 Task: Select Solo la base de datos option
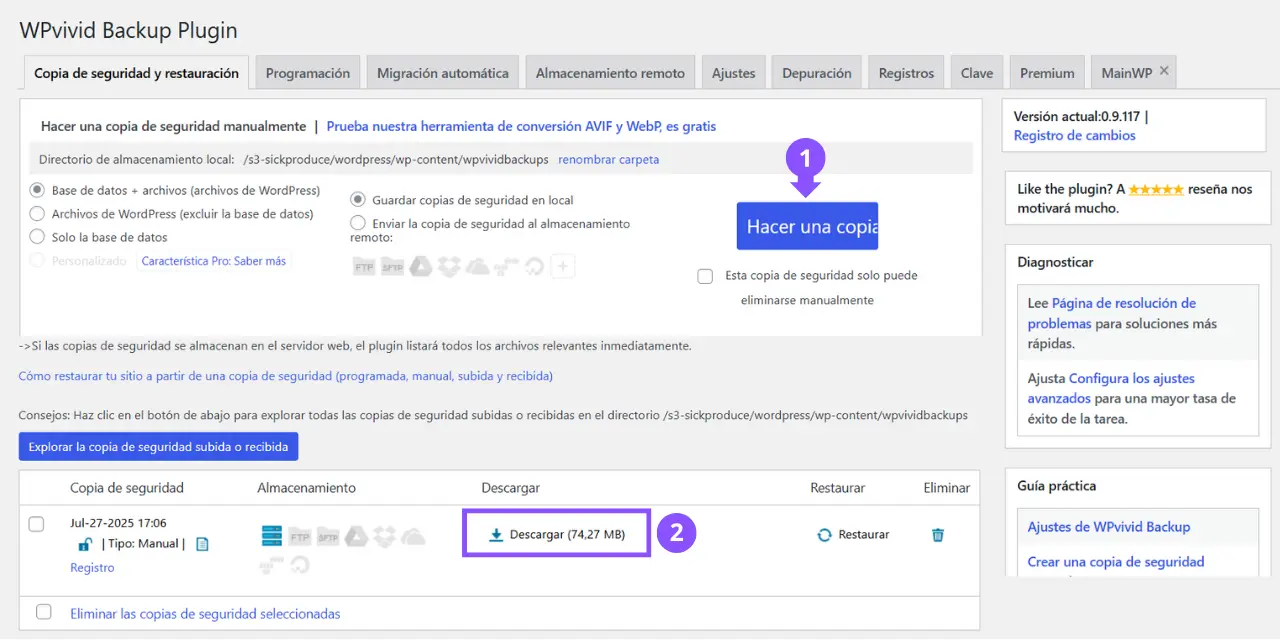coord(37,237)
